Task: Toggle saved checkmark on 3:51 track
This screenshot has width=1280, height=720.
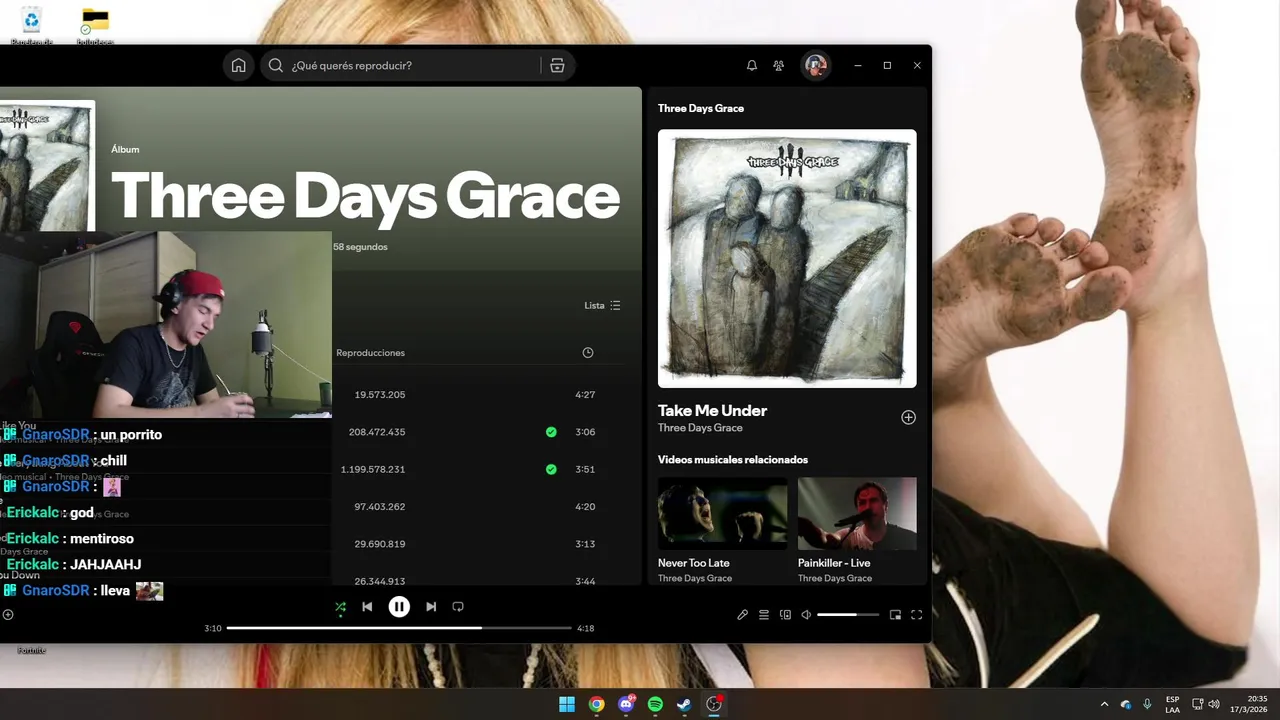Action: tap(551, 469)
